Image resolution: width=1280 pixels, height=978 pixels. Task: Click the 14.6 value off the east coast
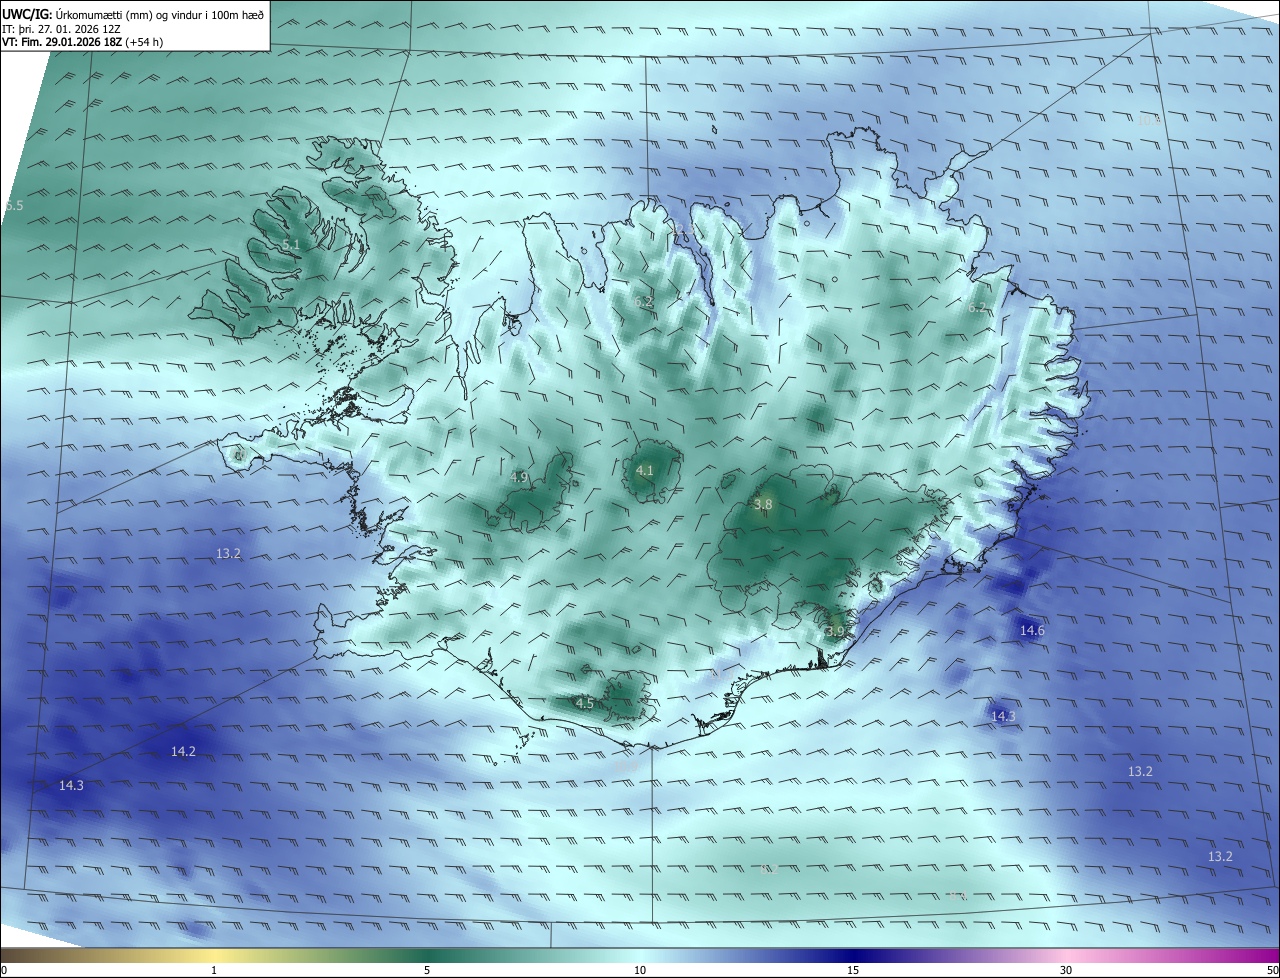[1032, 630]
